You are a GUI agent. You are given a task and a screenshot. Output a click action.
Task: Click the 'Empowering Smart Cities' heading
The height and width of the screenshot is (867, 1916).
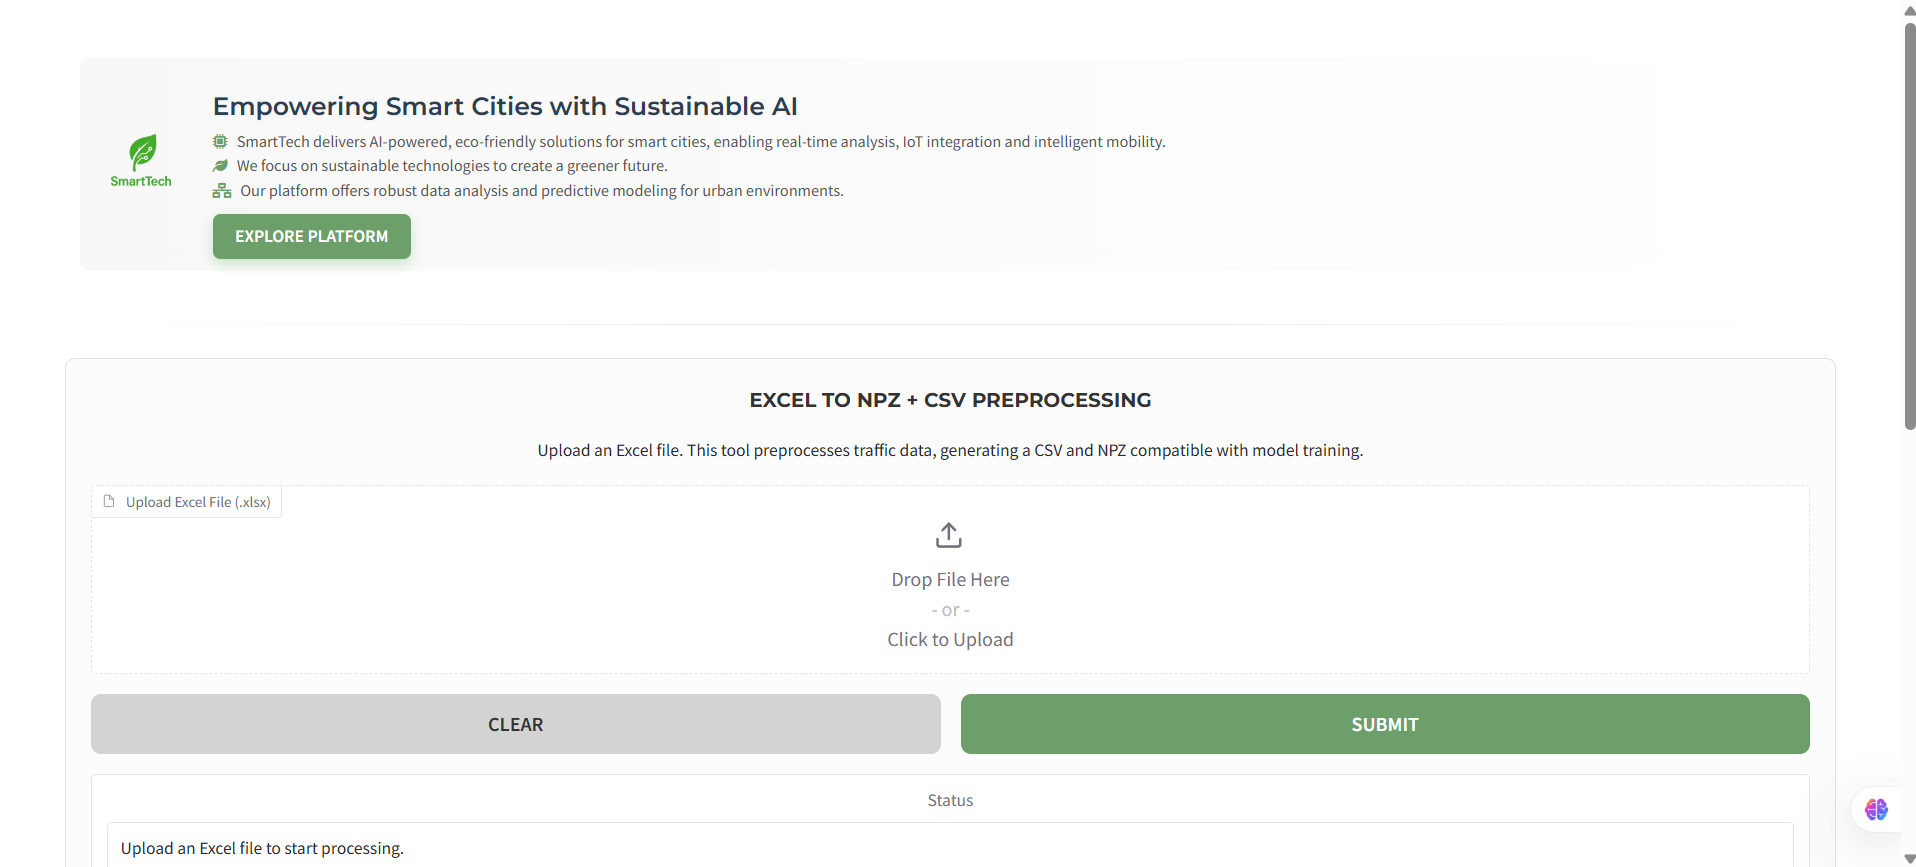tap(505, 106)
